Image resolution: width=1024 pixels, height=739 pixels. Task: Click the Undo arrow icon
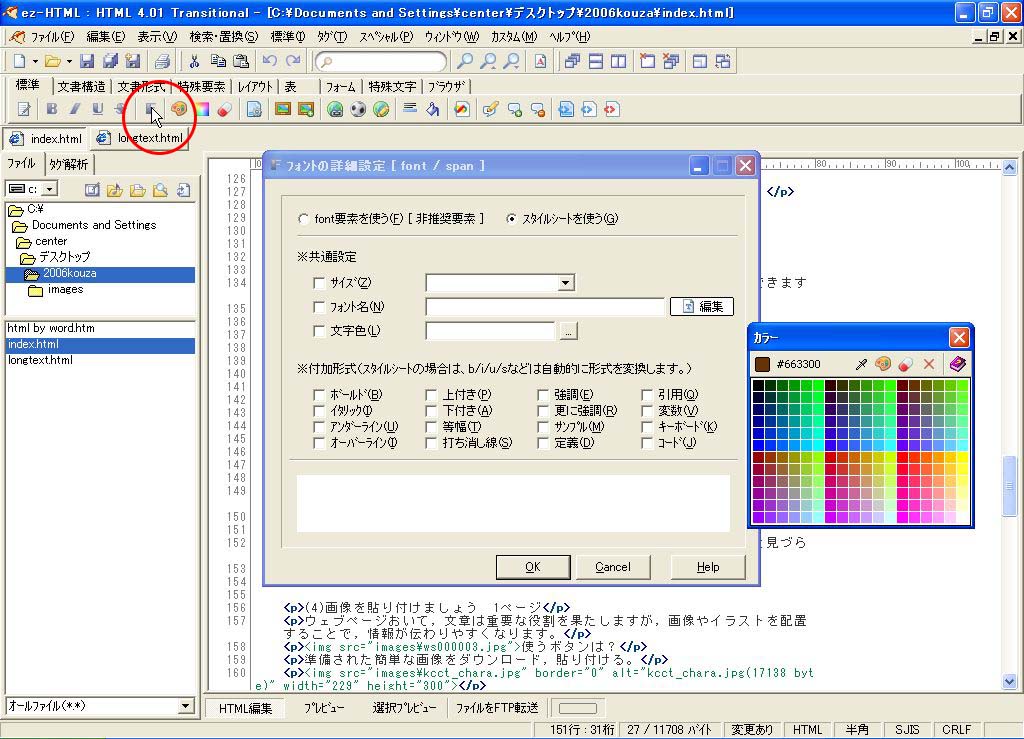tap(269, 61)
